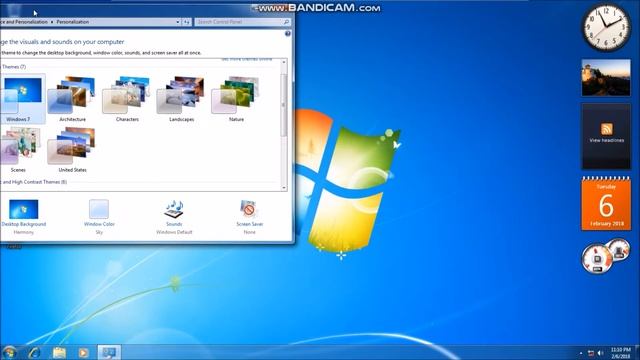
Task: Open Screen Saver settings
Action: tap(249, 216)
